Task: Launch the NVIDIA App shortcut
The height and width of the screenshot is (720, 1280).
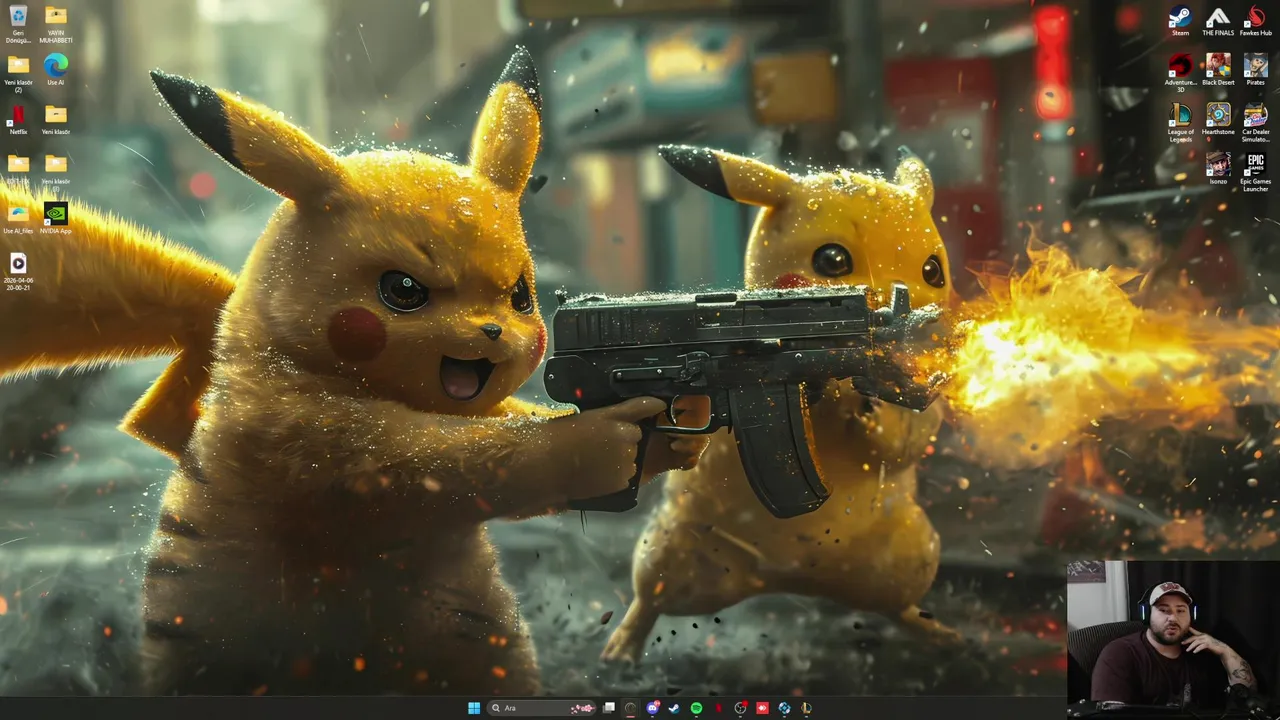Action: coord(56,217)
